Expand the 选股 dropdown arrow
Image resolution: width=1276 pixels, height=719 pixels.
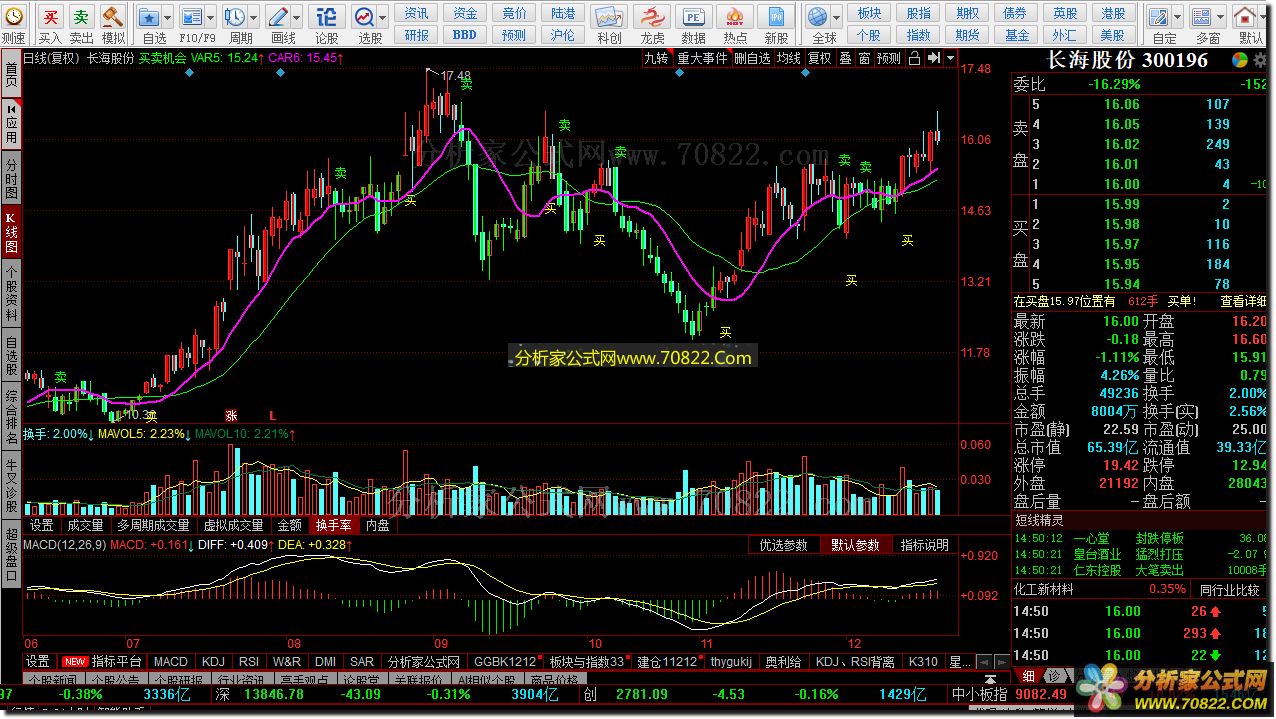[384, 17]
